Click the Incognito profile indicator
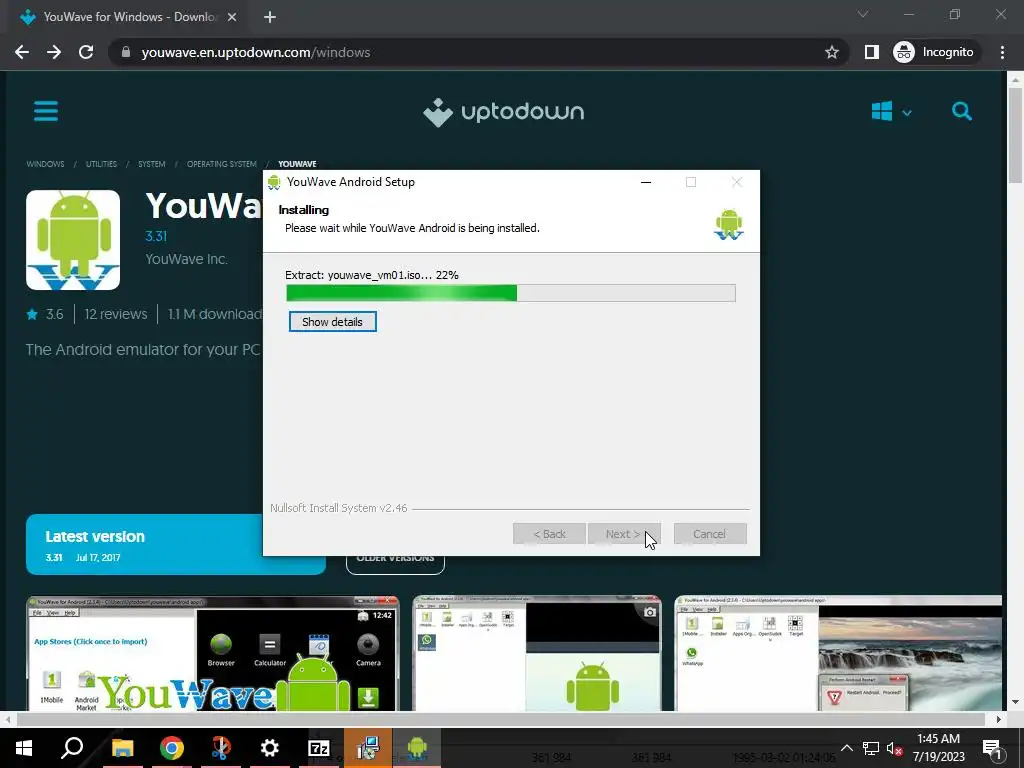1024x768 pixels. pyautogui.click(x=934, y=52)
